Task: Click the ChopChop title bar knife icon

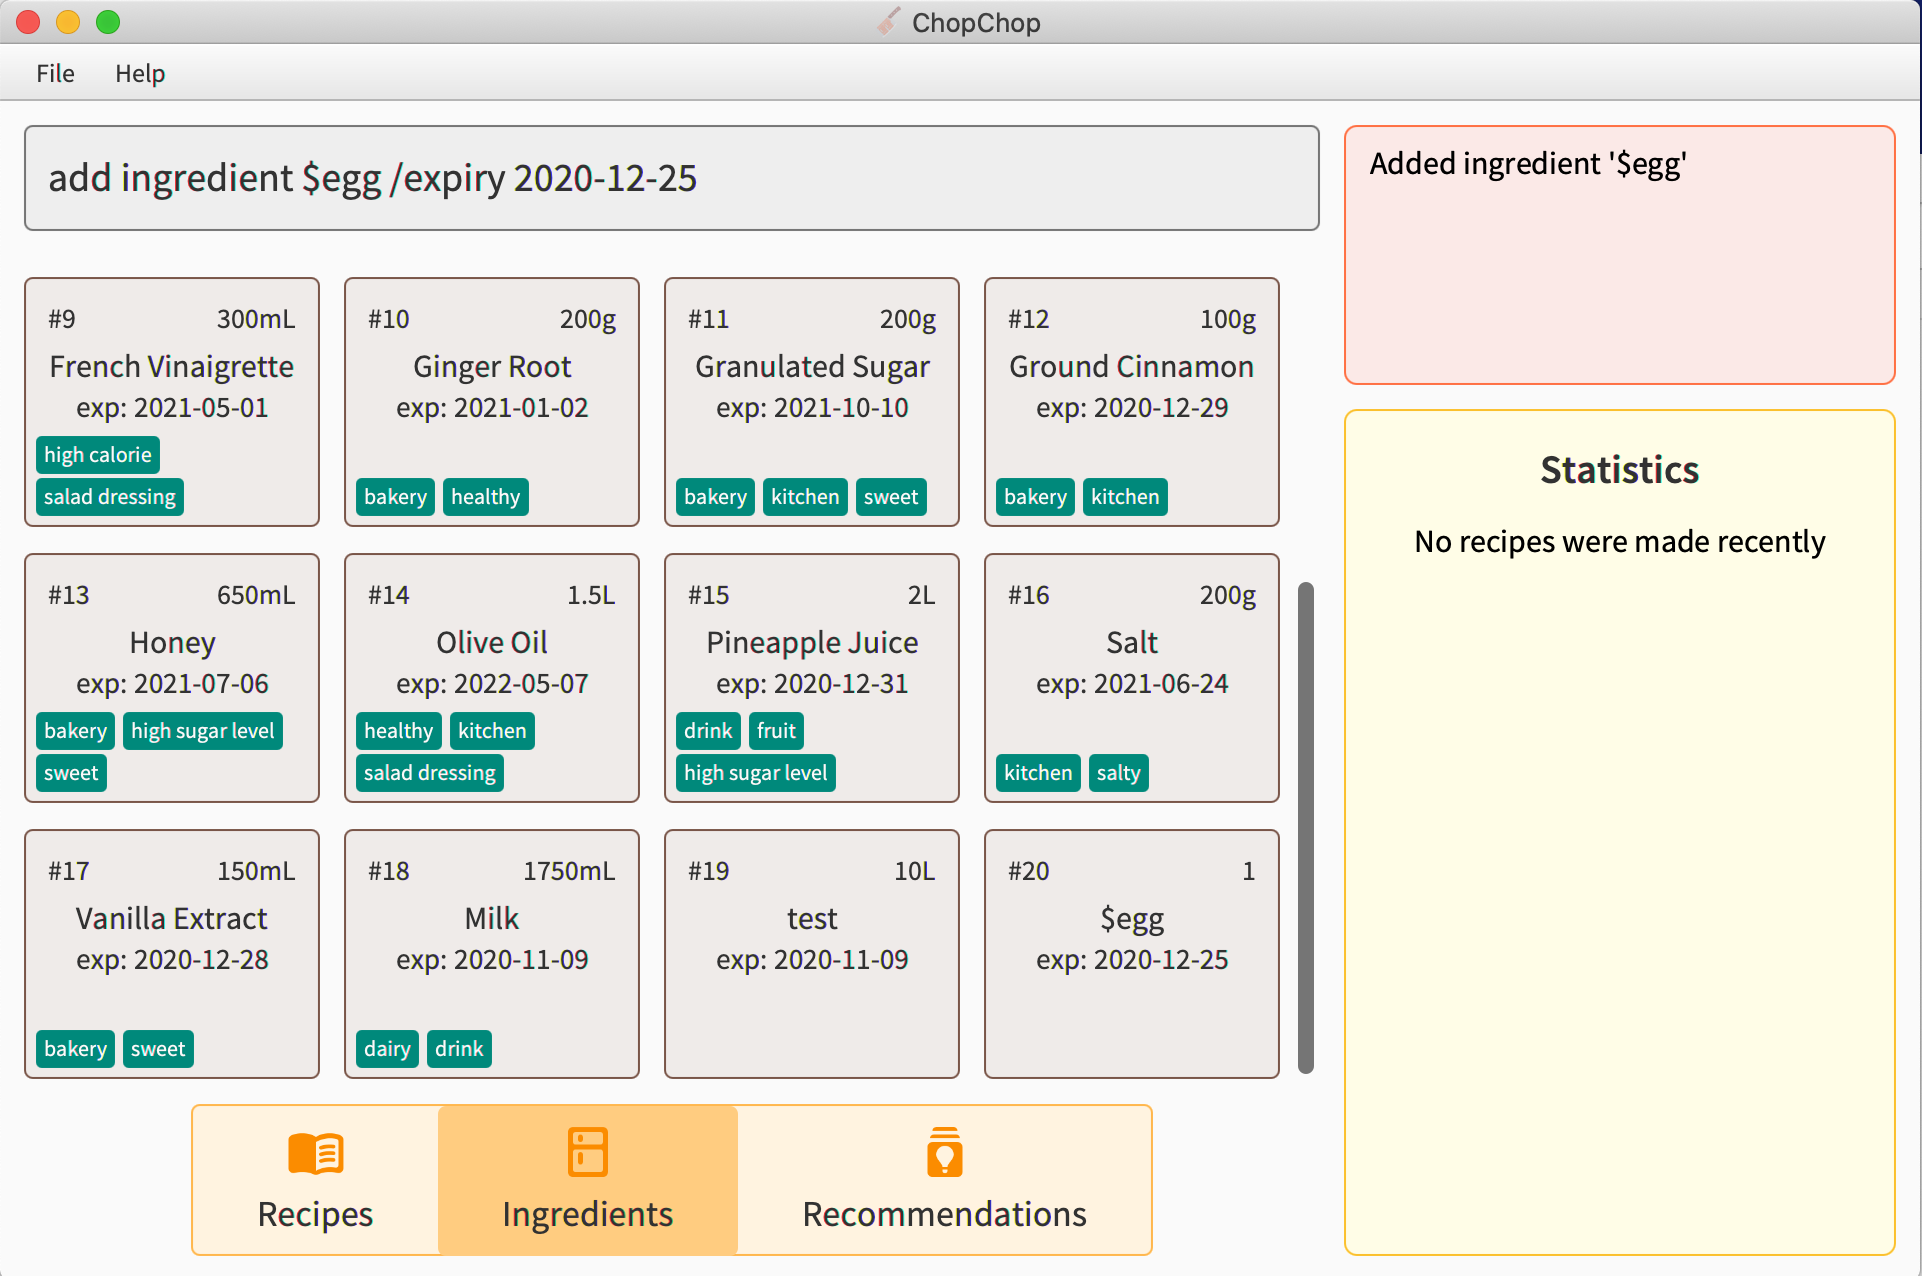Action: pos(888,22)
